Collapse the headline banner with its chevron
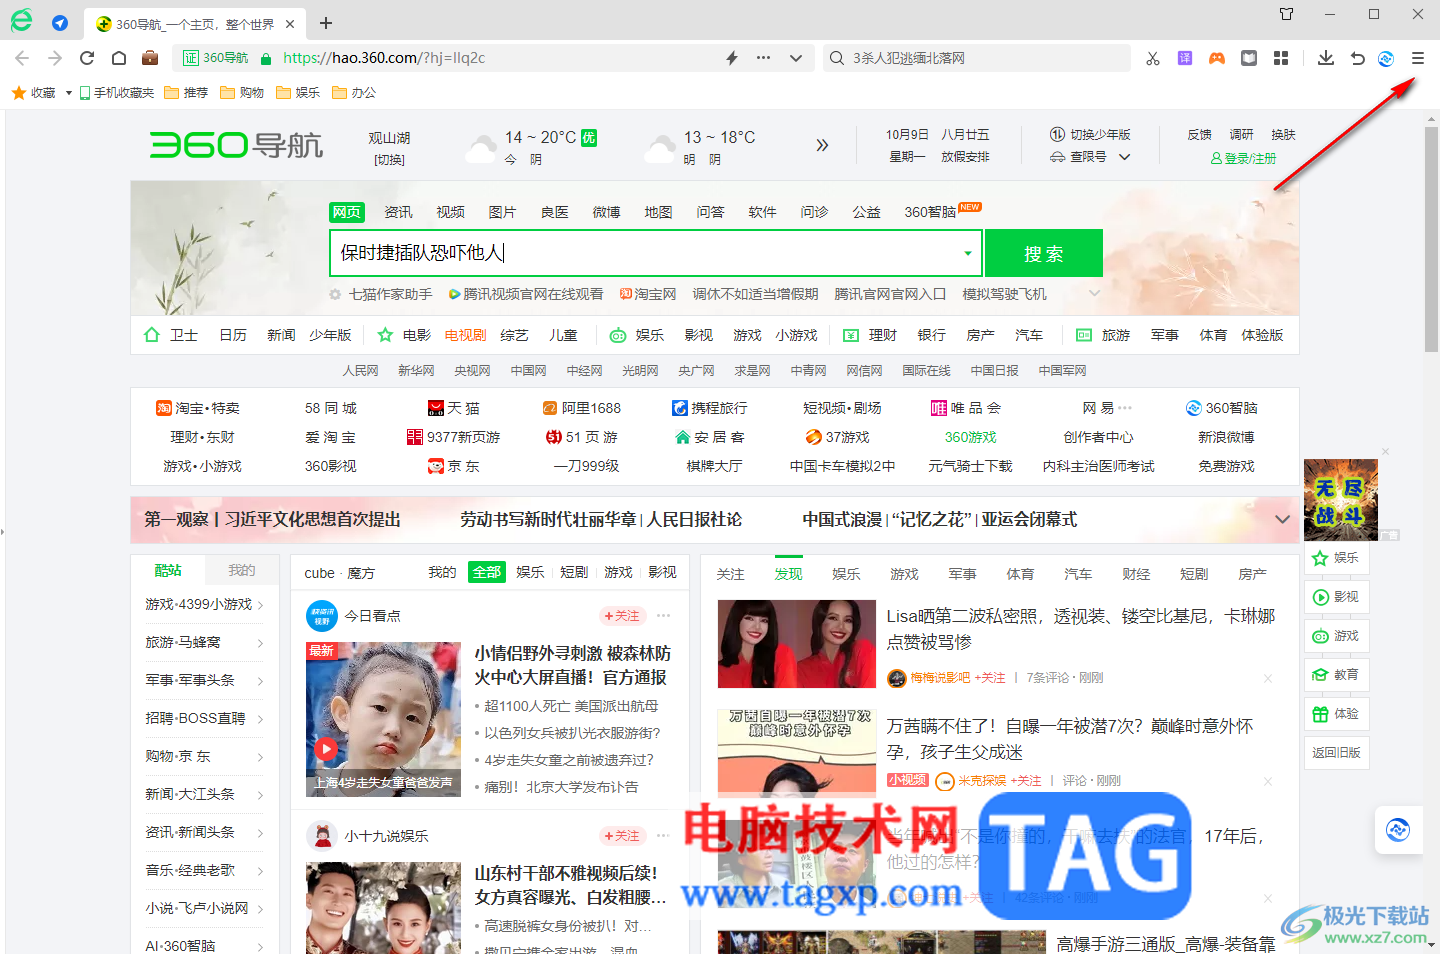The width and height of the screenshot is (1440, 954). coord(1282,519)
